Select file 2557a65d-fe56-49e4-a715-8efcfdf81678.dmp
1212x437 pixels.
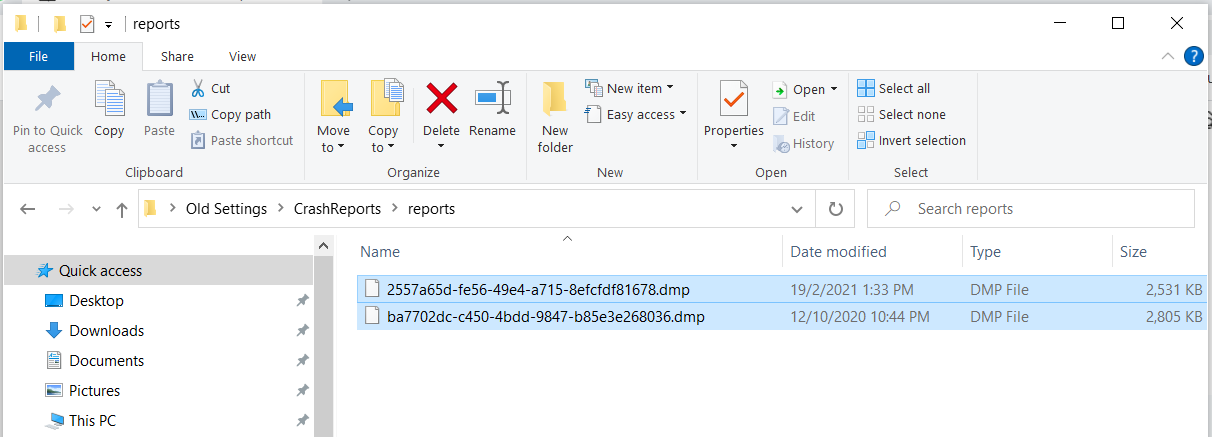point(538,290)
